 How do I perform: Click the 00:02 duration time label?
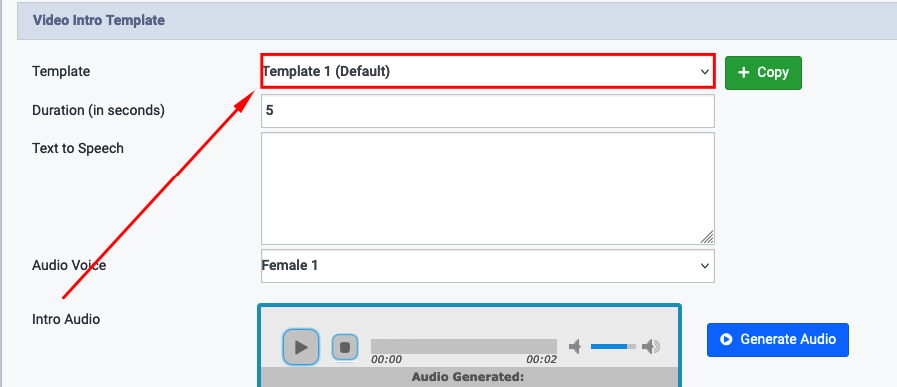(x=541, y=360)
